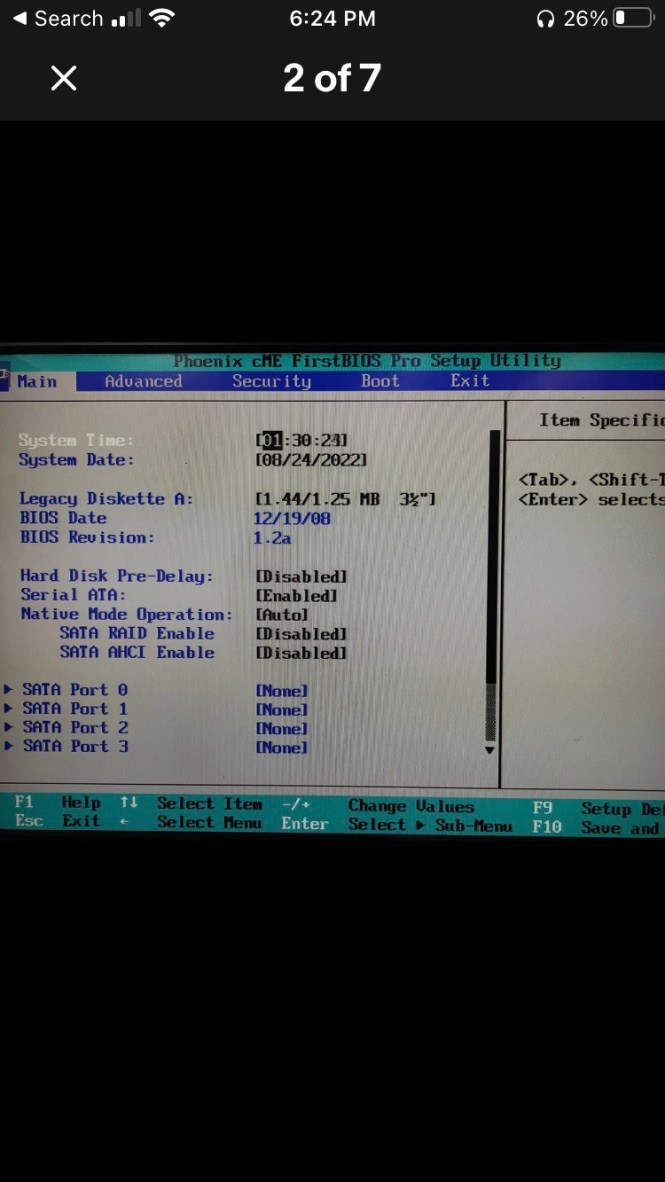Tap the Wi-Fi icon in status bar
665x1182 pixels.
click(161, 18)
